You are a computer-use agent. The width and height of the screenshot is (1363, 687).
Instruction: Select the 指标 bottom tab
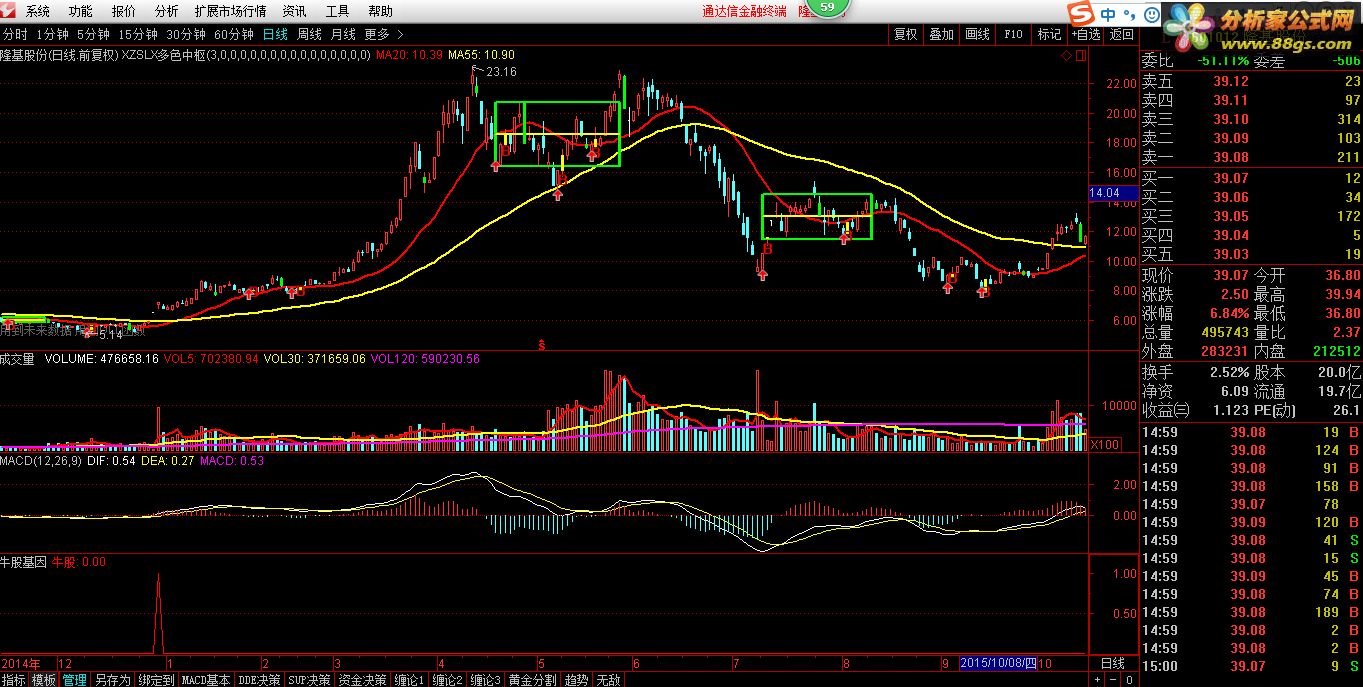point(14,680)
